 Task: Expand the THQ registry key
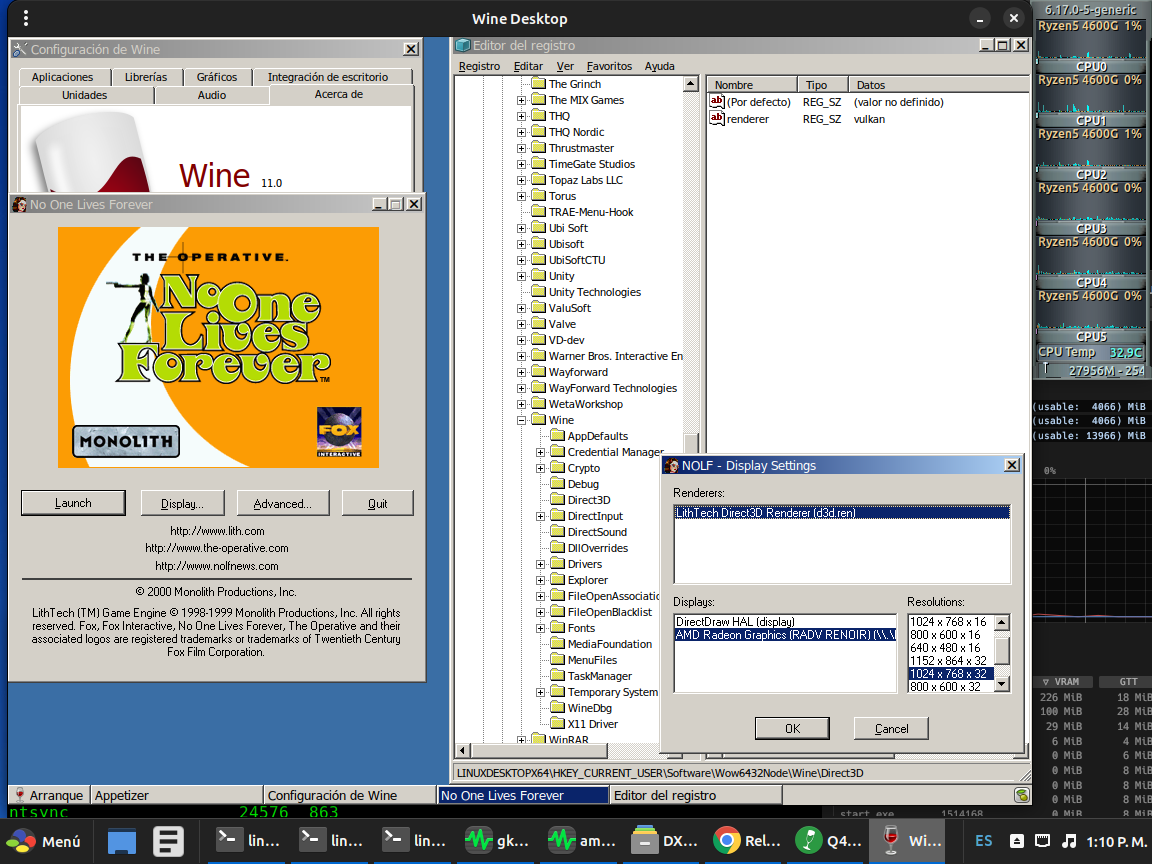521,116
